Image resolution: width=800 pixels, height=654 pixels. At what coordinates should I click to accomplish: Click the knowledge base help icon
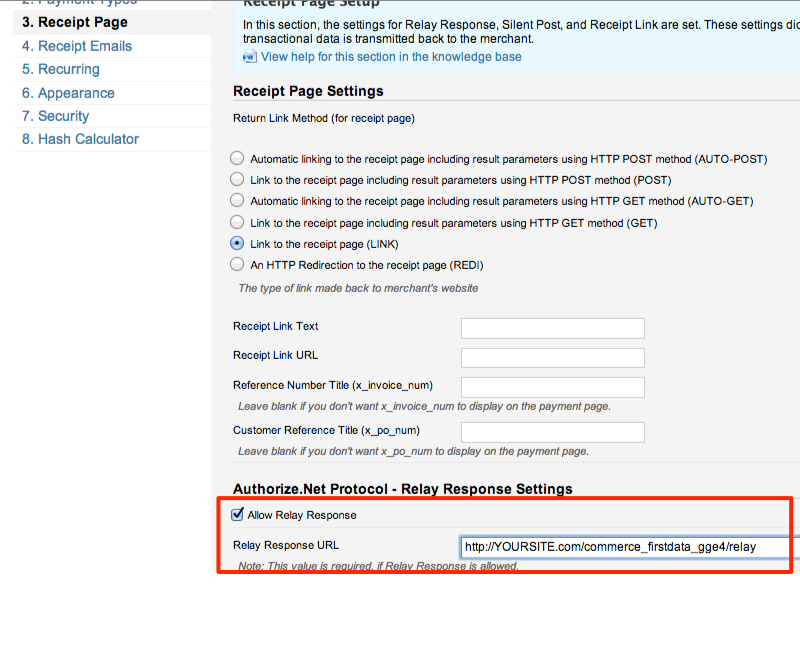pos(249,57)
